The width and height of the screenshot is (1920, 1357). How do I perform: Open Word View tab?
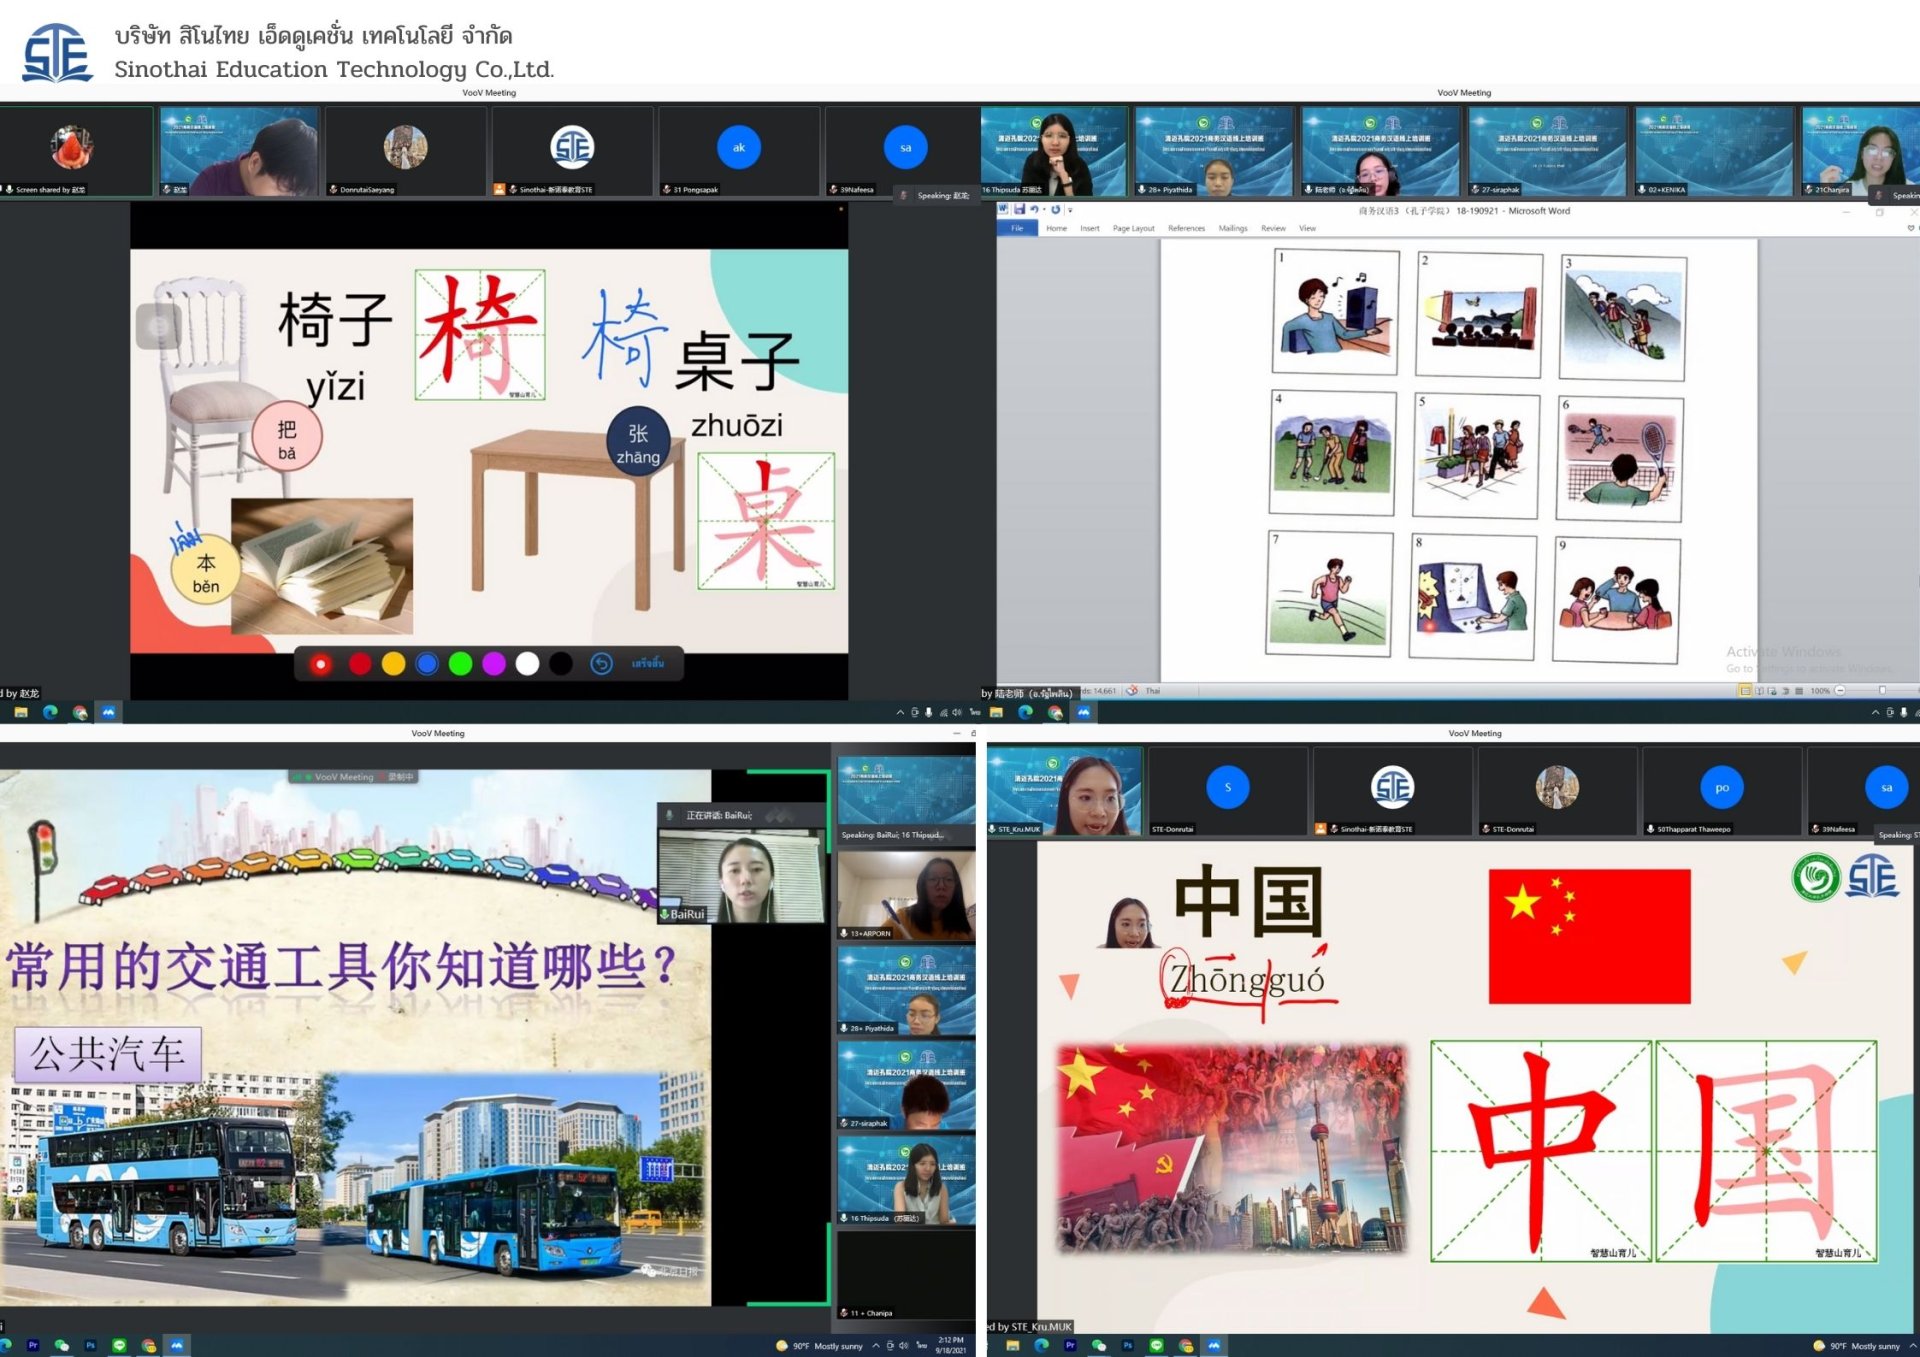pos(1307,229)
